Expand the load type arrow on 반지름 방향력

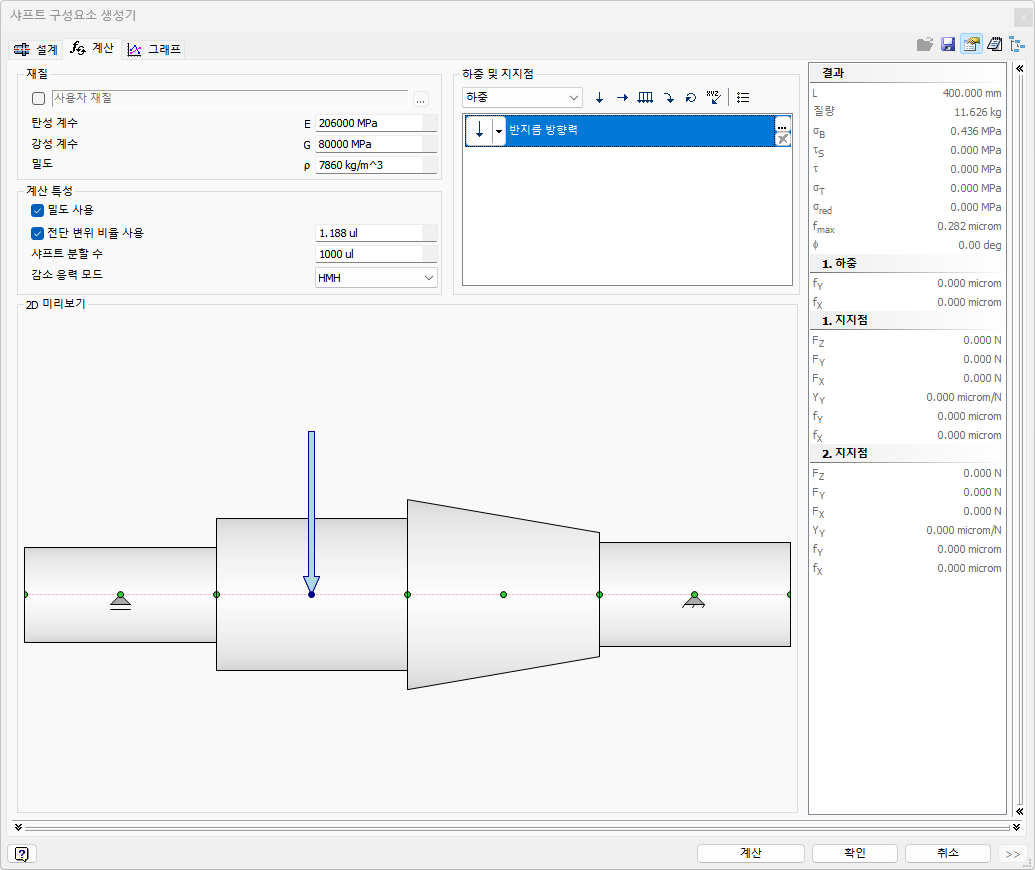(499, 131)
